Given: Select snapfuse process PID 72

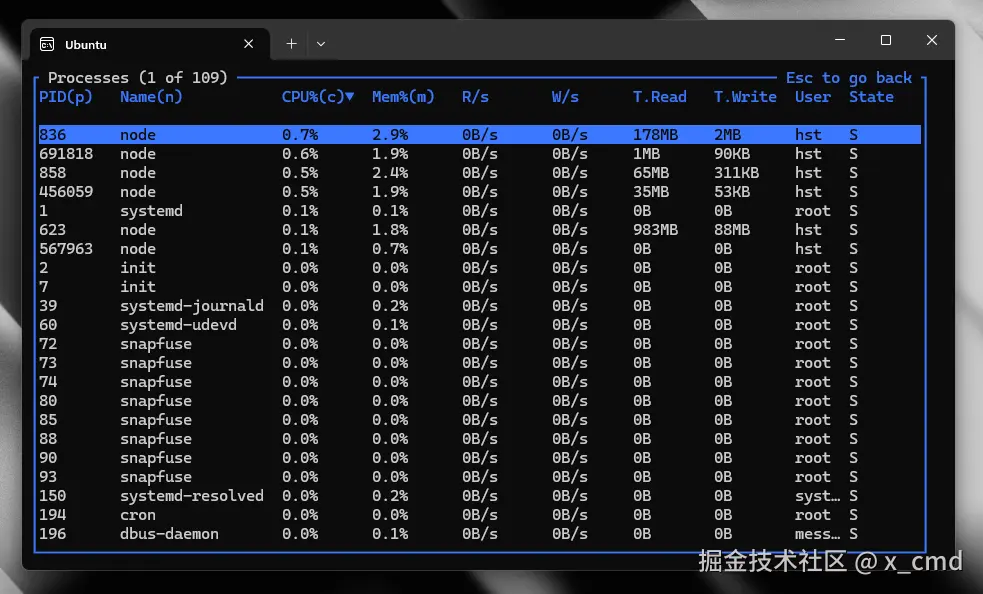Looking at the screenshot, I should coord(480,344).
